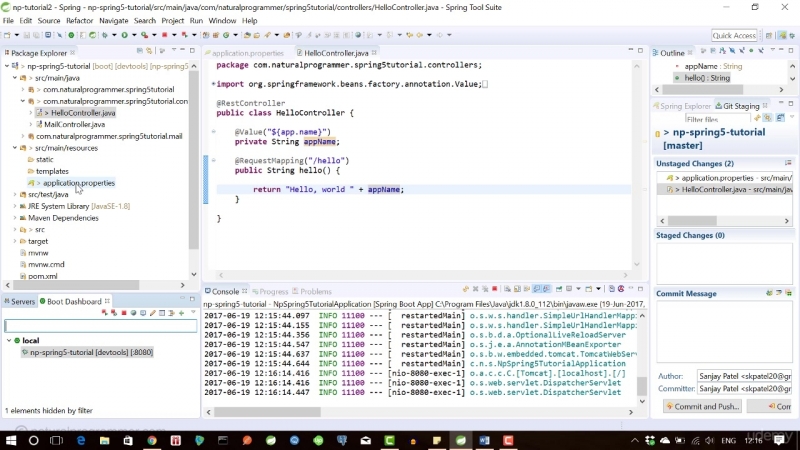This screenshot has height=450, width=800.
Task: Select MailController.java in Package Explorer
Action: pos(74,124)
